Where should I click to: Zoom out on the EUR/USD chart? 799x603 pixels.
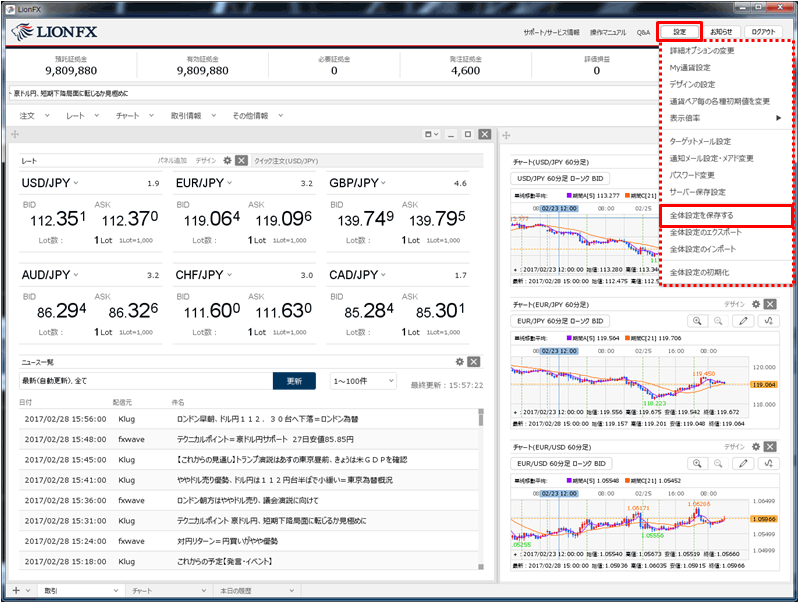coord(718,463)
